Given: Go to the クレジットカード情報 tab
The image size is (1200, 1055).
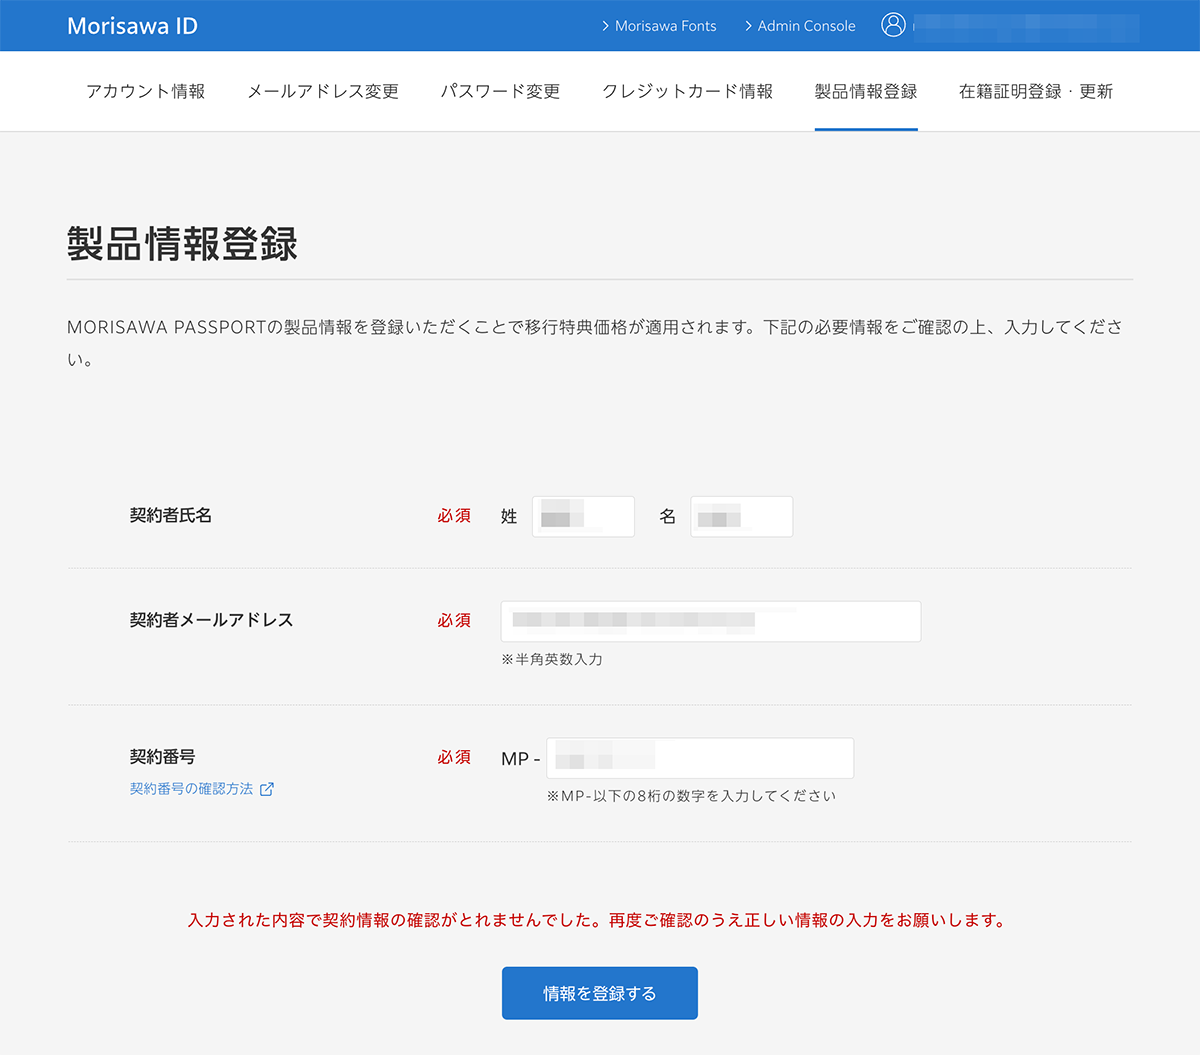Looking at the screenshot, I should click(687, 91).
